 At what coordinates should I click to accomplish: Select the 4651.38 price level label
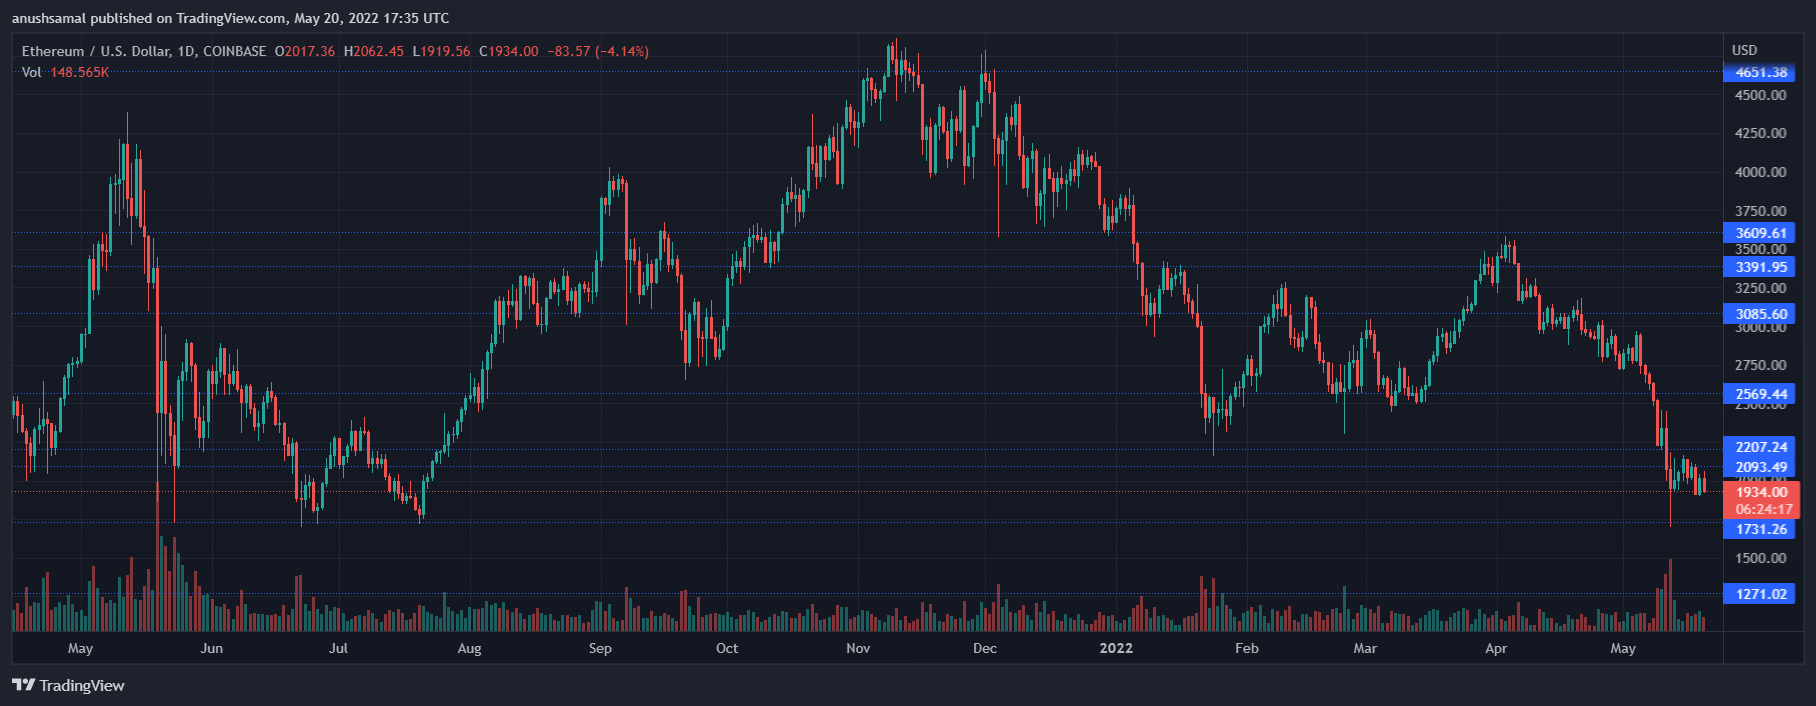(x=1759, y=72)
